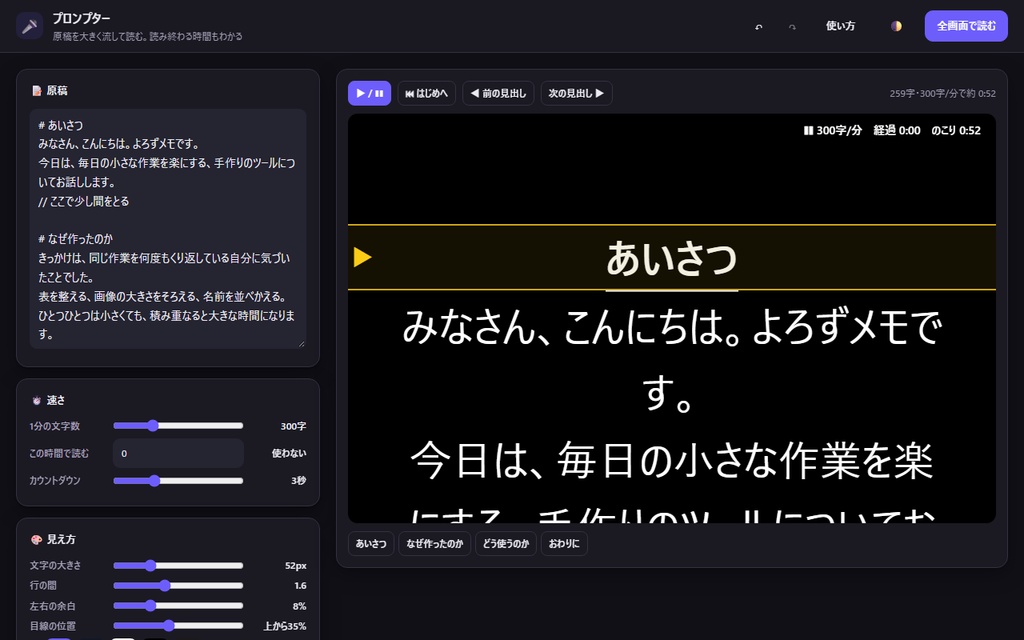Click the カウントダウン label
Viewport: 1024px width, 640px height.
(x=55, y=481)
